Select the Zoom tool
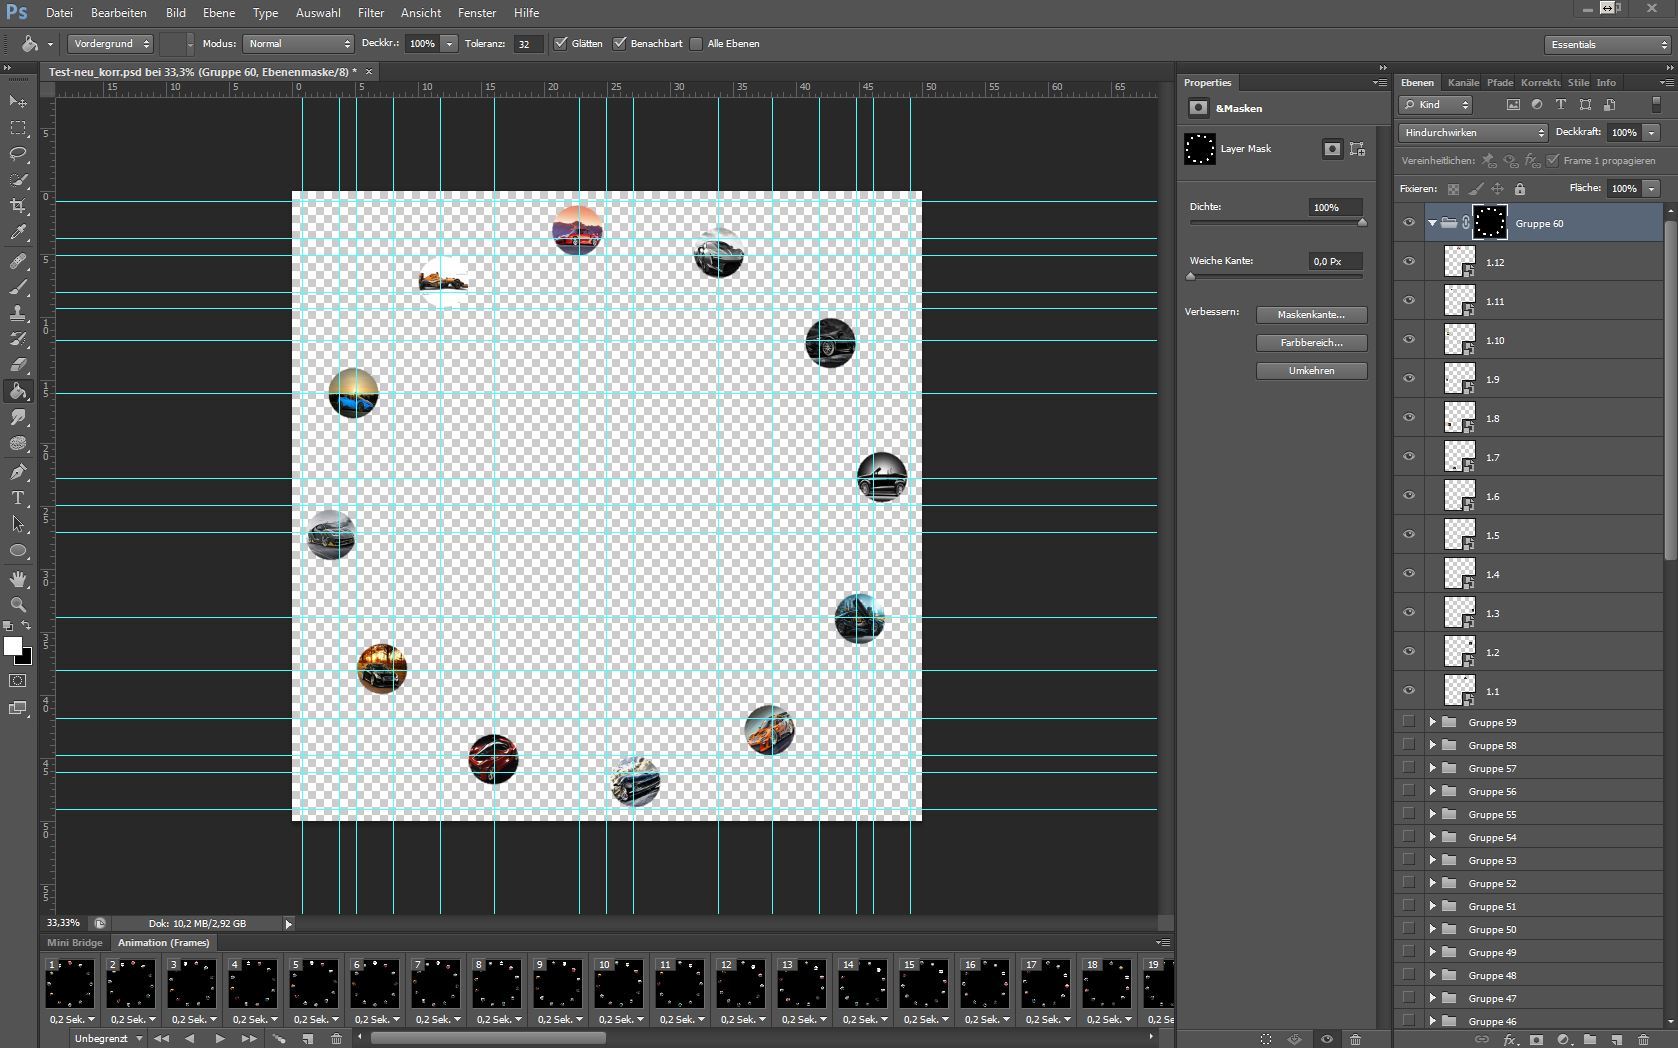1678x1048 pixels. click(x=18, y=604)
